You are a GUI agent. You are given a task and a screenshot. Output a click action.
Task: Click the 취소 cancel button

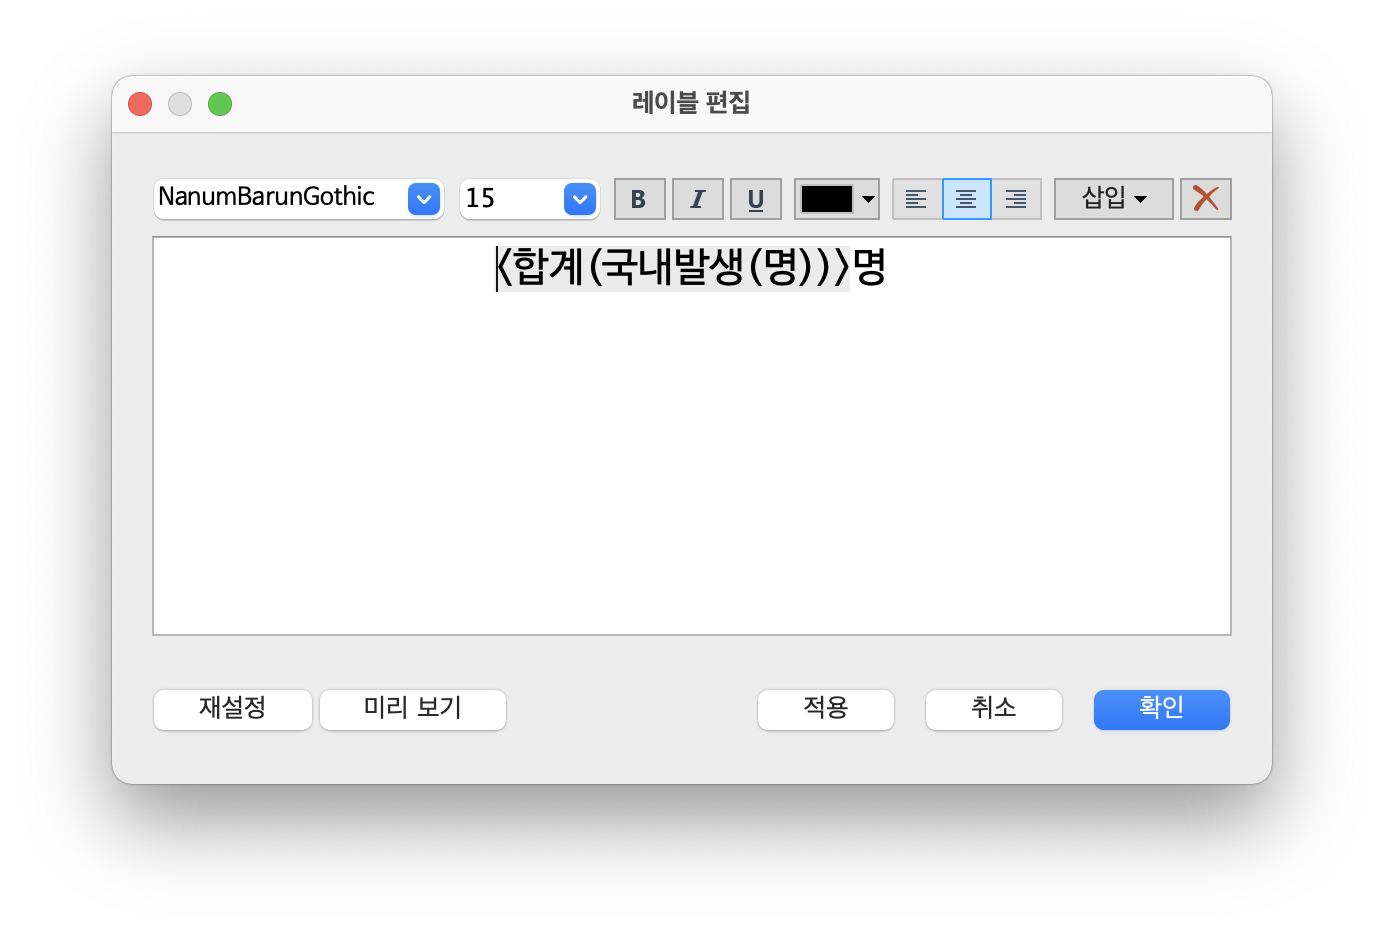(994, 709)
